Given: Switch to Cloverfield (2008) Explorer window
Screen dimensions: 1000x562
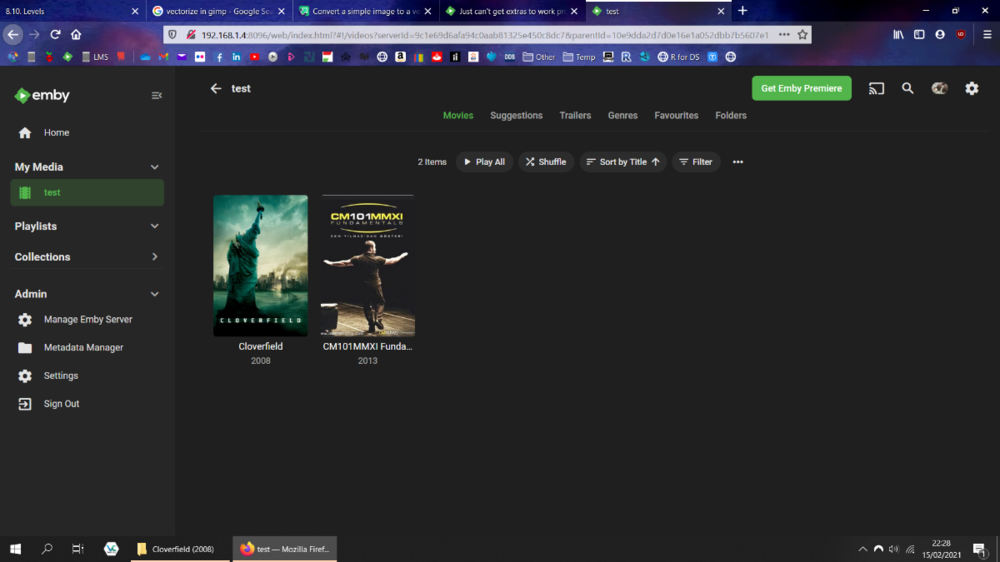Looking at the screenshot, I should coord(180,549).
